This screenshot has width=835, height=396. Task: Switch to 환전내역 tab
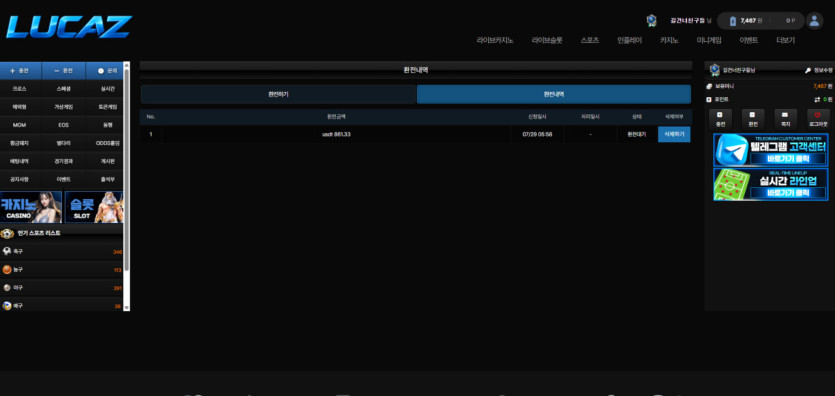[x=554, y=94]
